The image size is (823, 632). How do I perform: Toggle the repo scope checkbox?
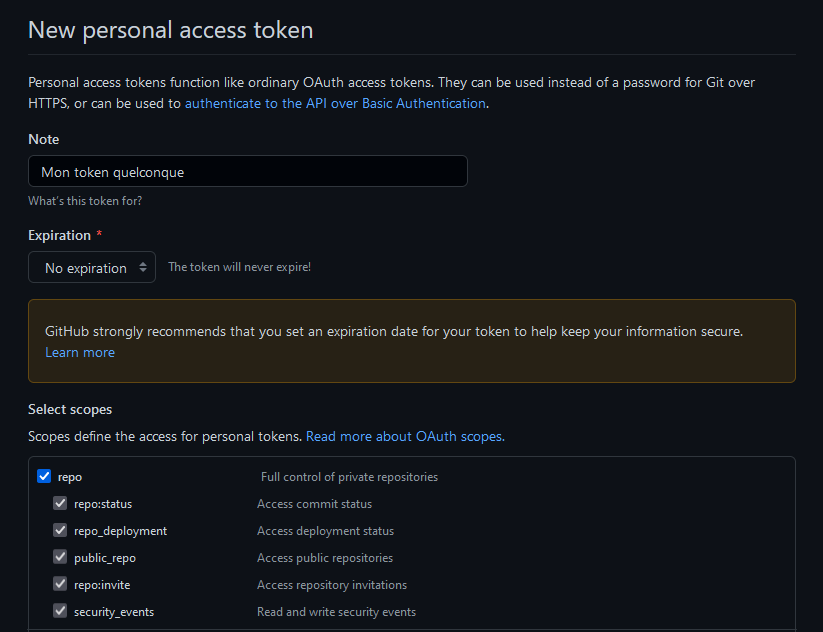click(44, 477)
